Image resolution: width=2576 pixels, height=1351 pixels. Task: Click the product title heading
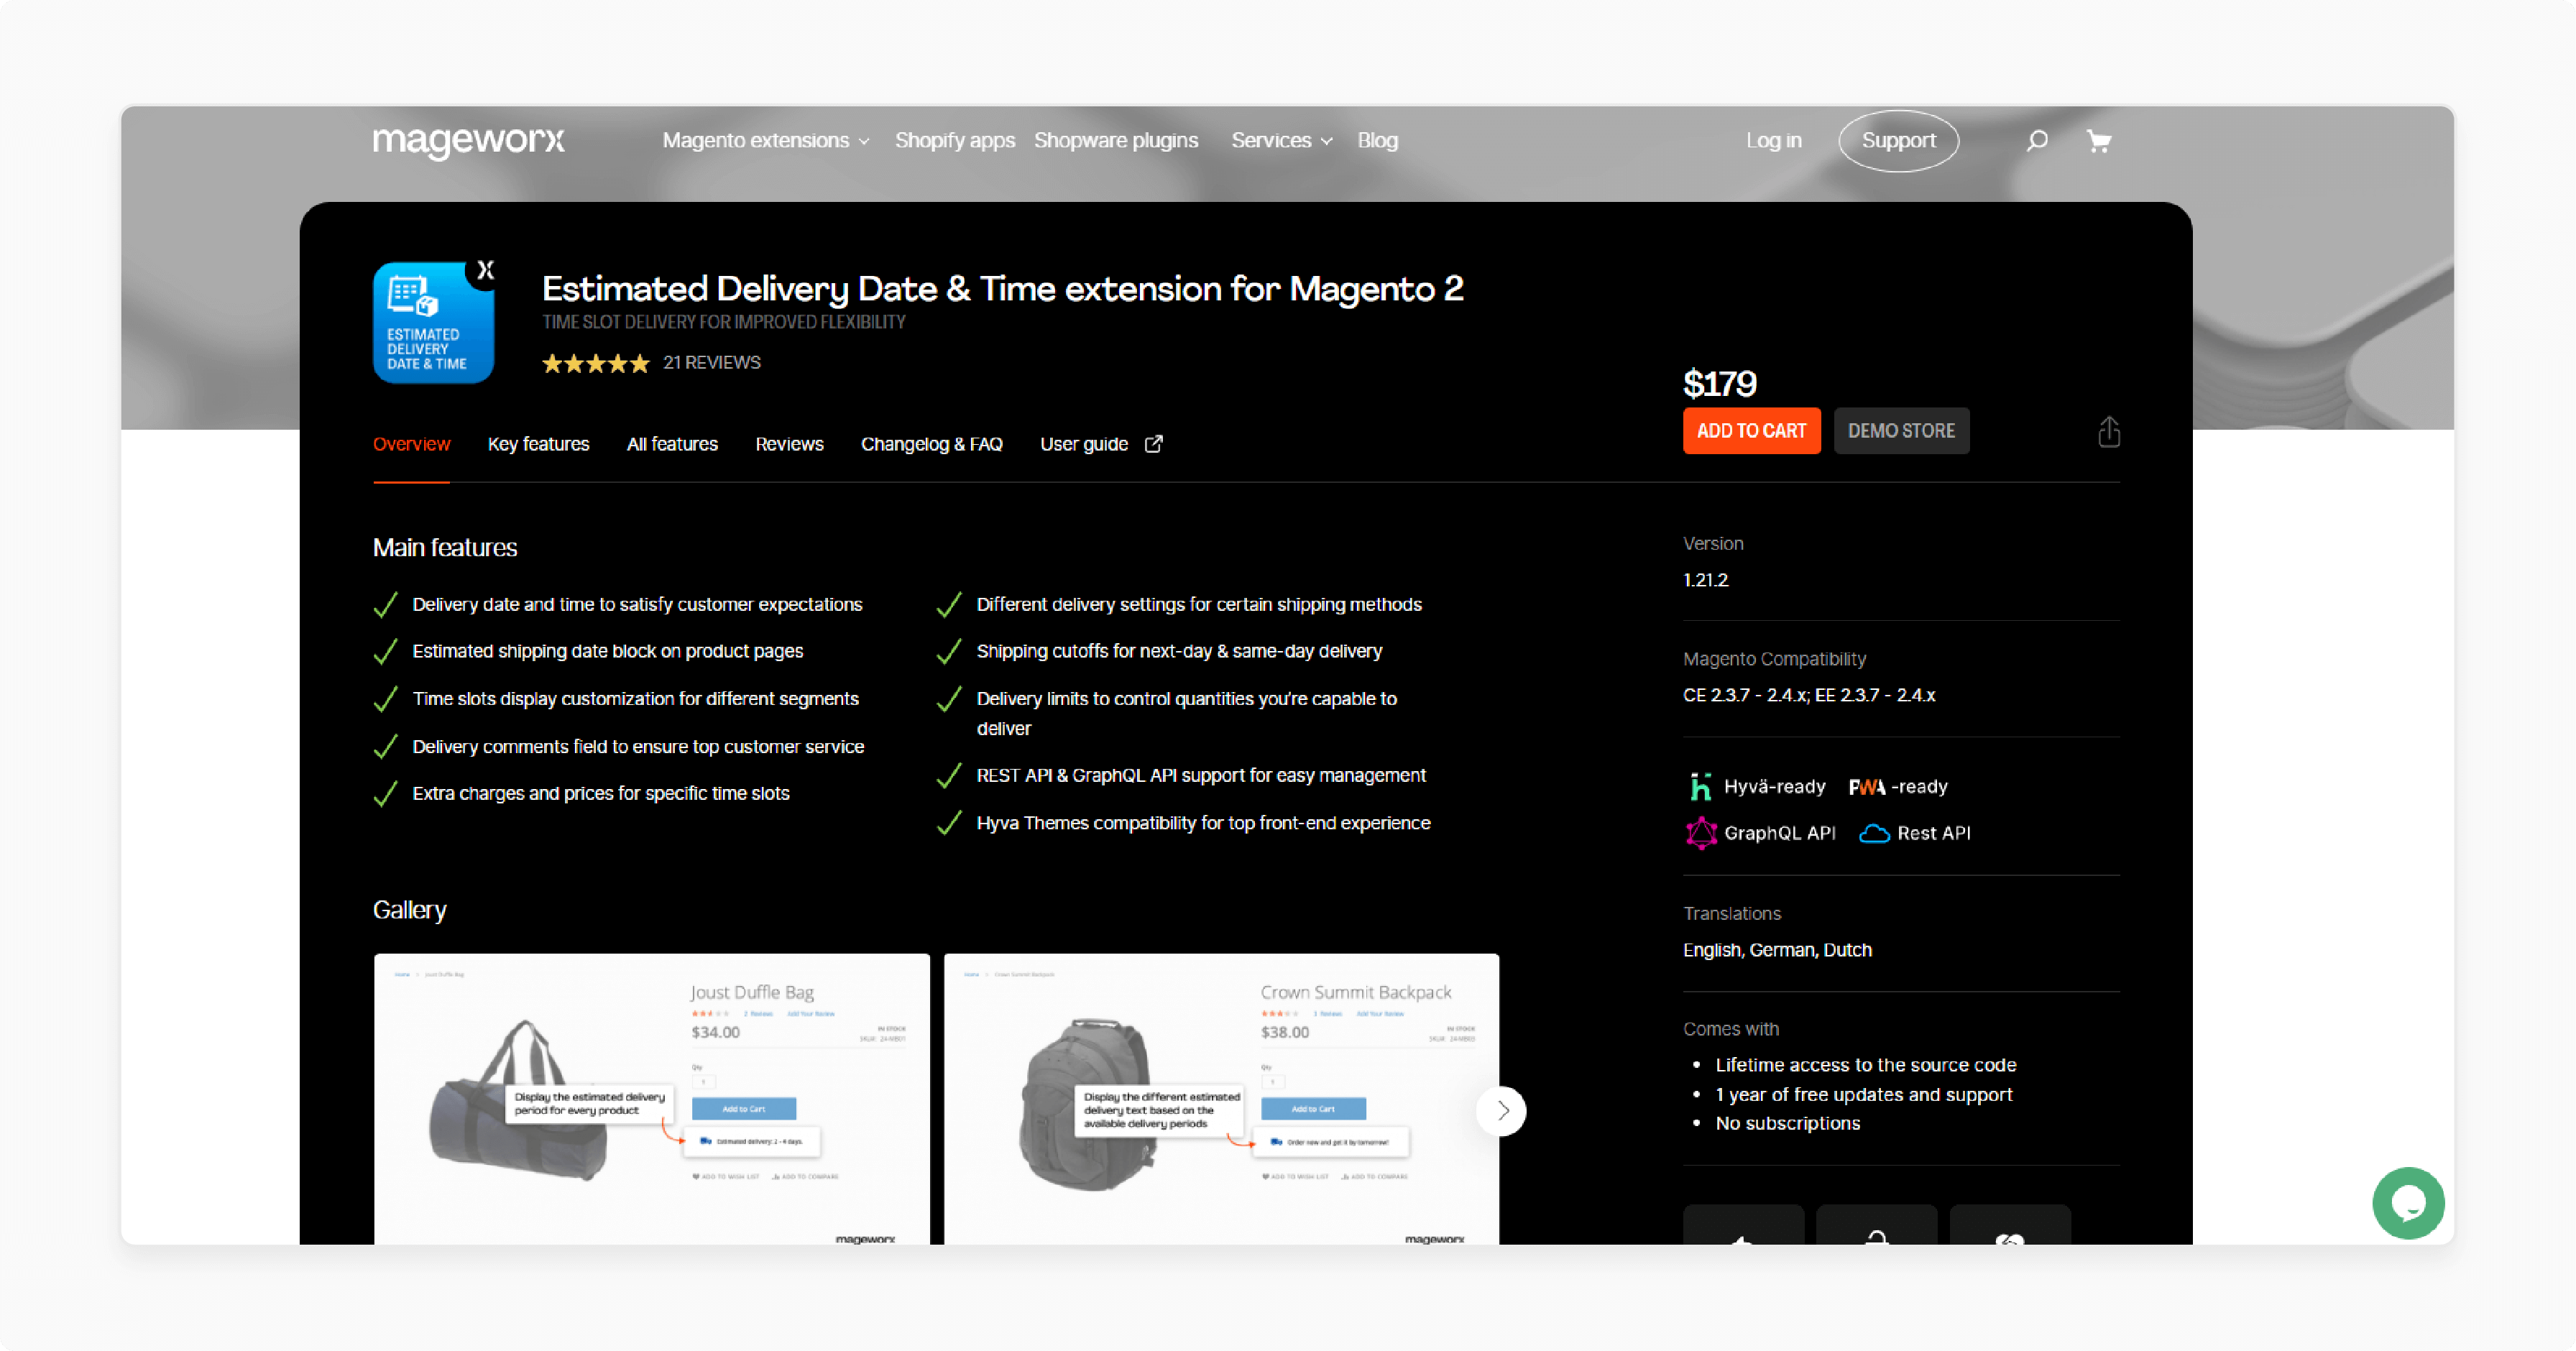pos(1003,289)
